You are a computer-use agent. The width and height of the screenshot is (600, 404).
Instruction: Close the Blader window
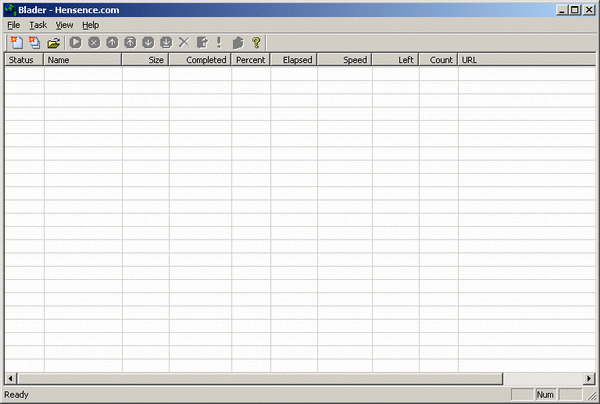(x=589, y=10)
